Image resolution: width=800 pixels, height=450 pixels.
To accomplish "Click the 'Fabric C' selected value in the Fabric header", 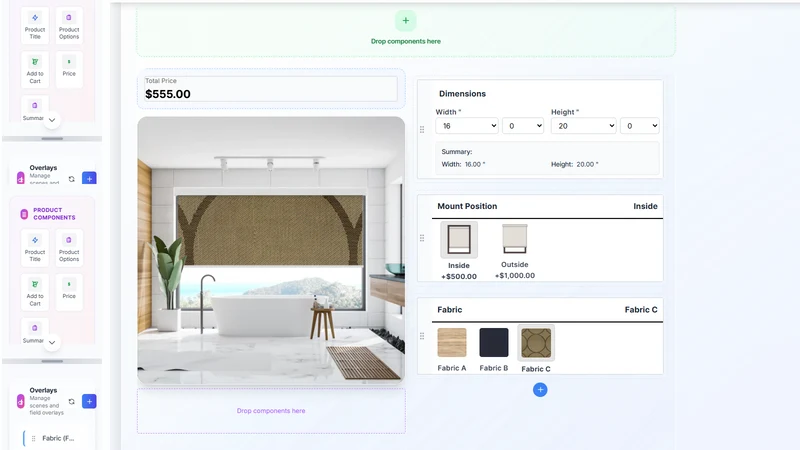I will pos(641,310).
